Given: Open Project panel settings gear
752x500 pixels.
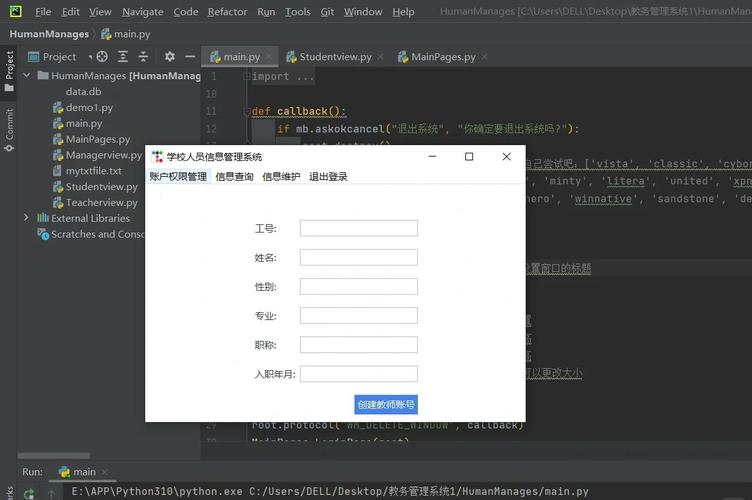Looking at the screenshot, I should pos(170,57).
